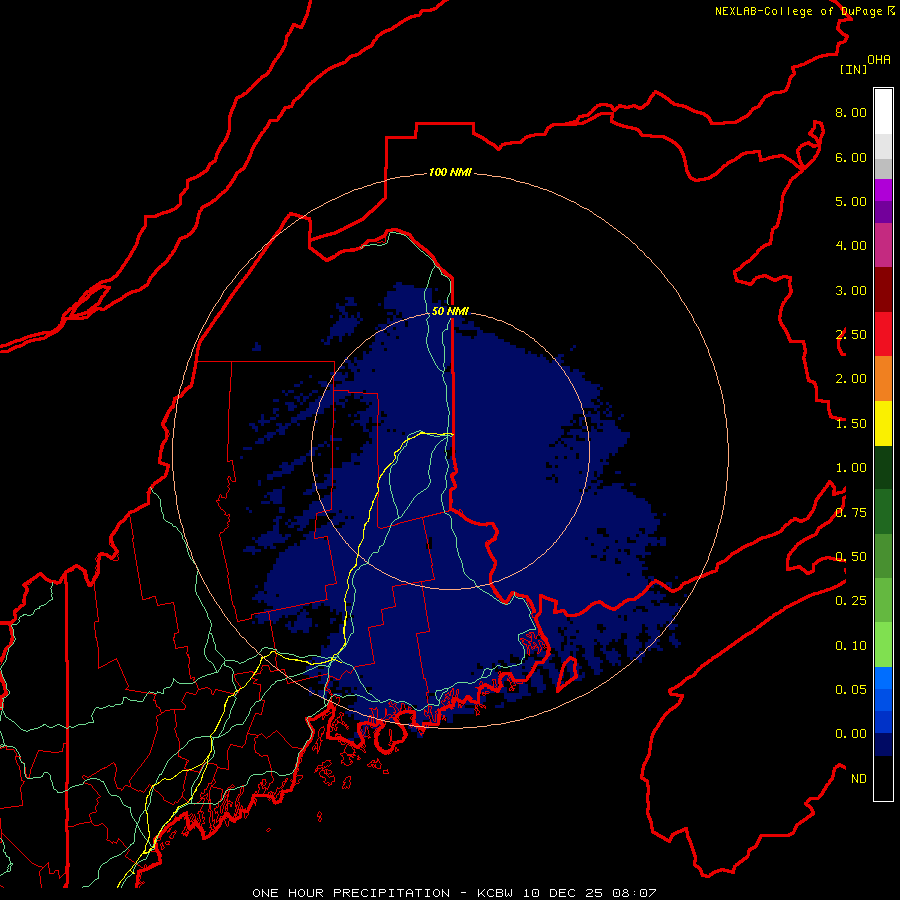Select the 0.10 legend value
Screen dimensions: 900x900
point(851,646)
